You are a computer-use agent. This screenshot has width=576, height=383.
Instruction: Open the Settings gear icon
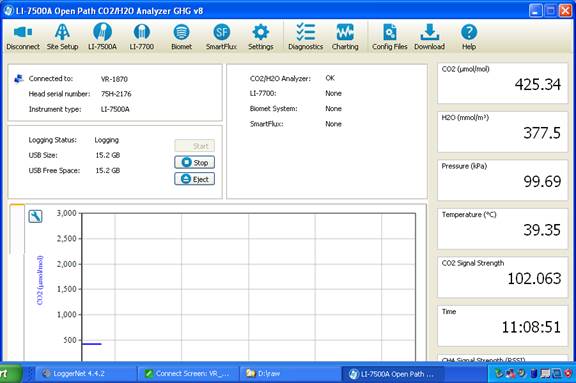pos(261,37)
